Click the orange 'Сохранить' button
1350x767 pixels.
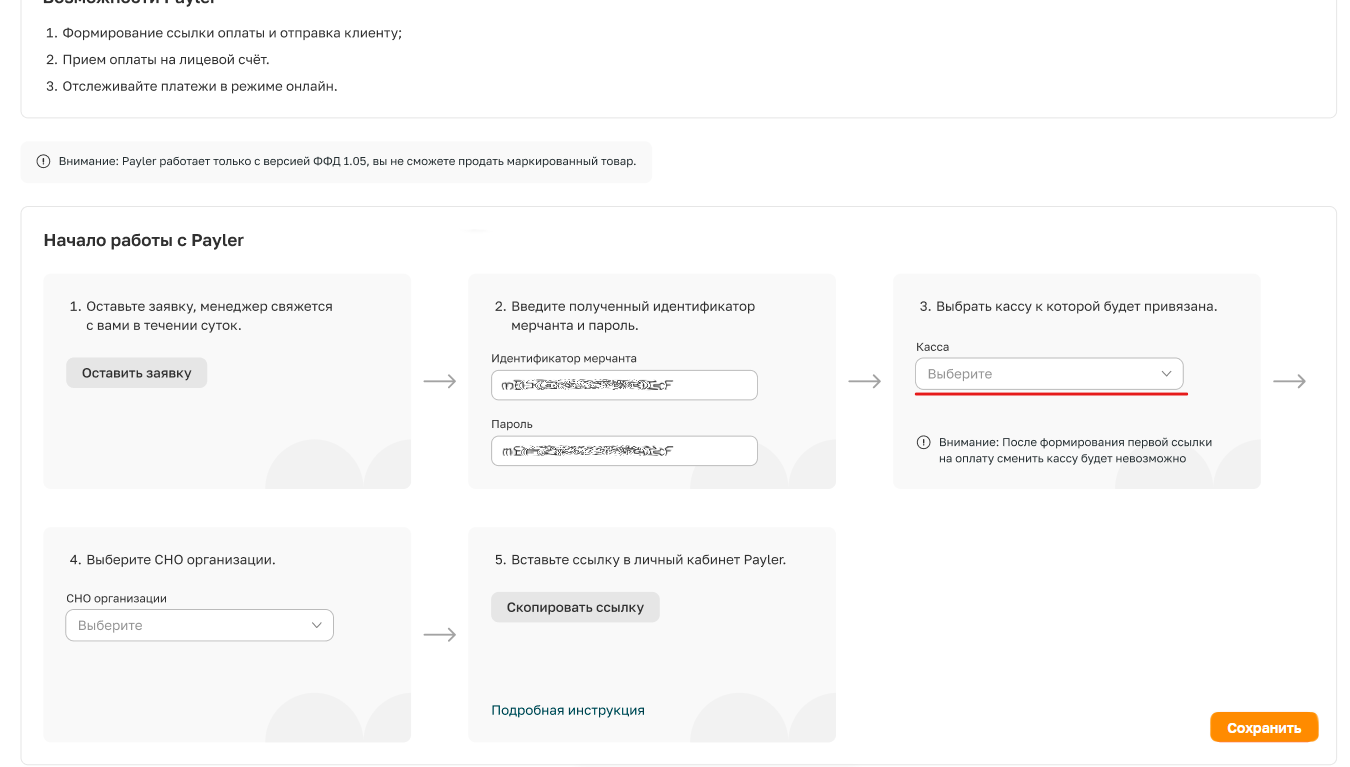(1264, 728)
